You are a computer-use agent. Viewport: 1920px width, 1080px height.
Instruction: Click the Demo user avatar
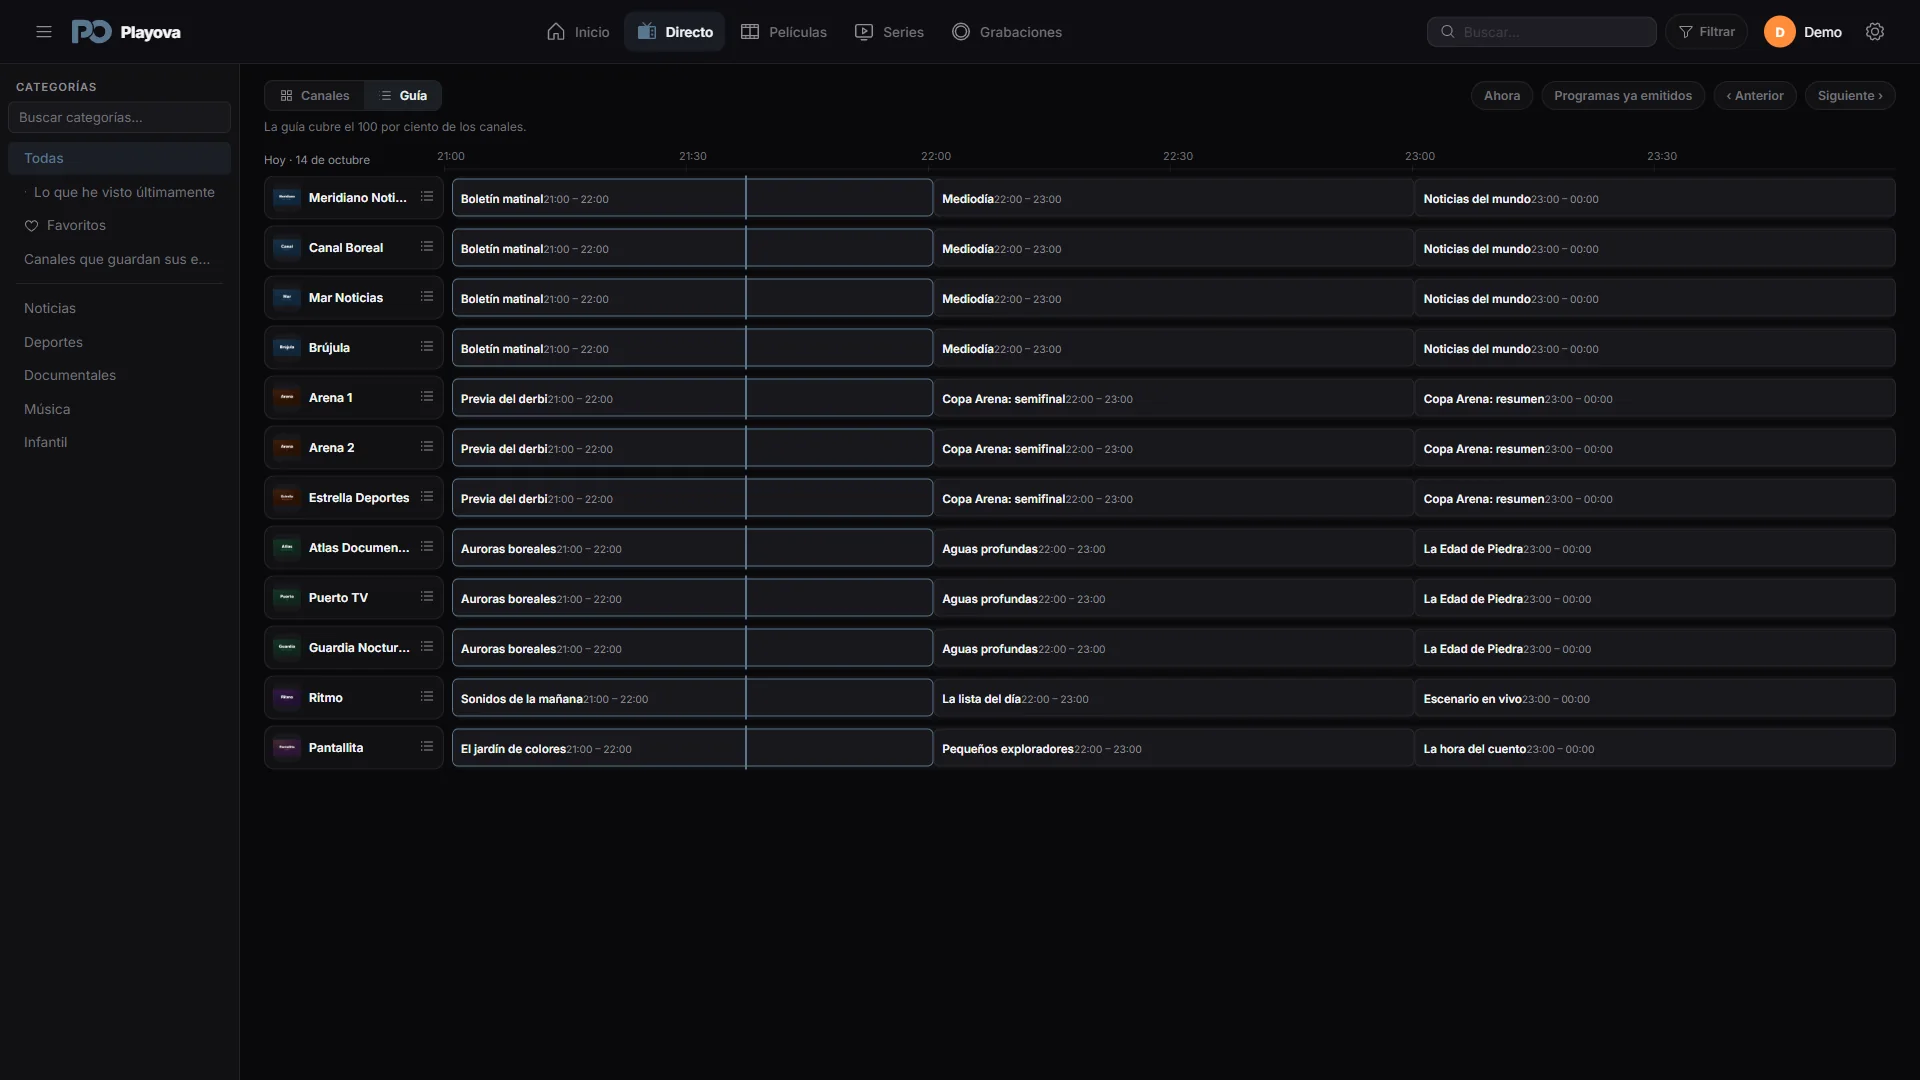[1779, 32]
